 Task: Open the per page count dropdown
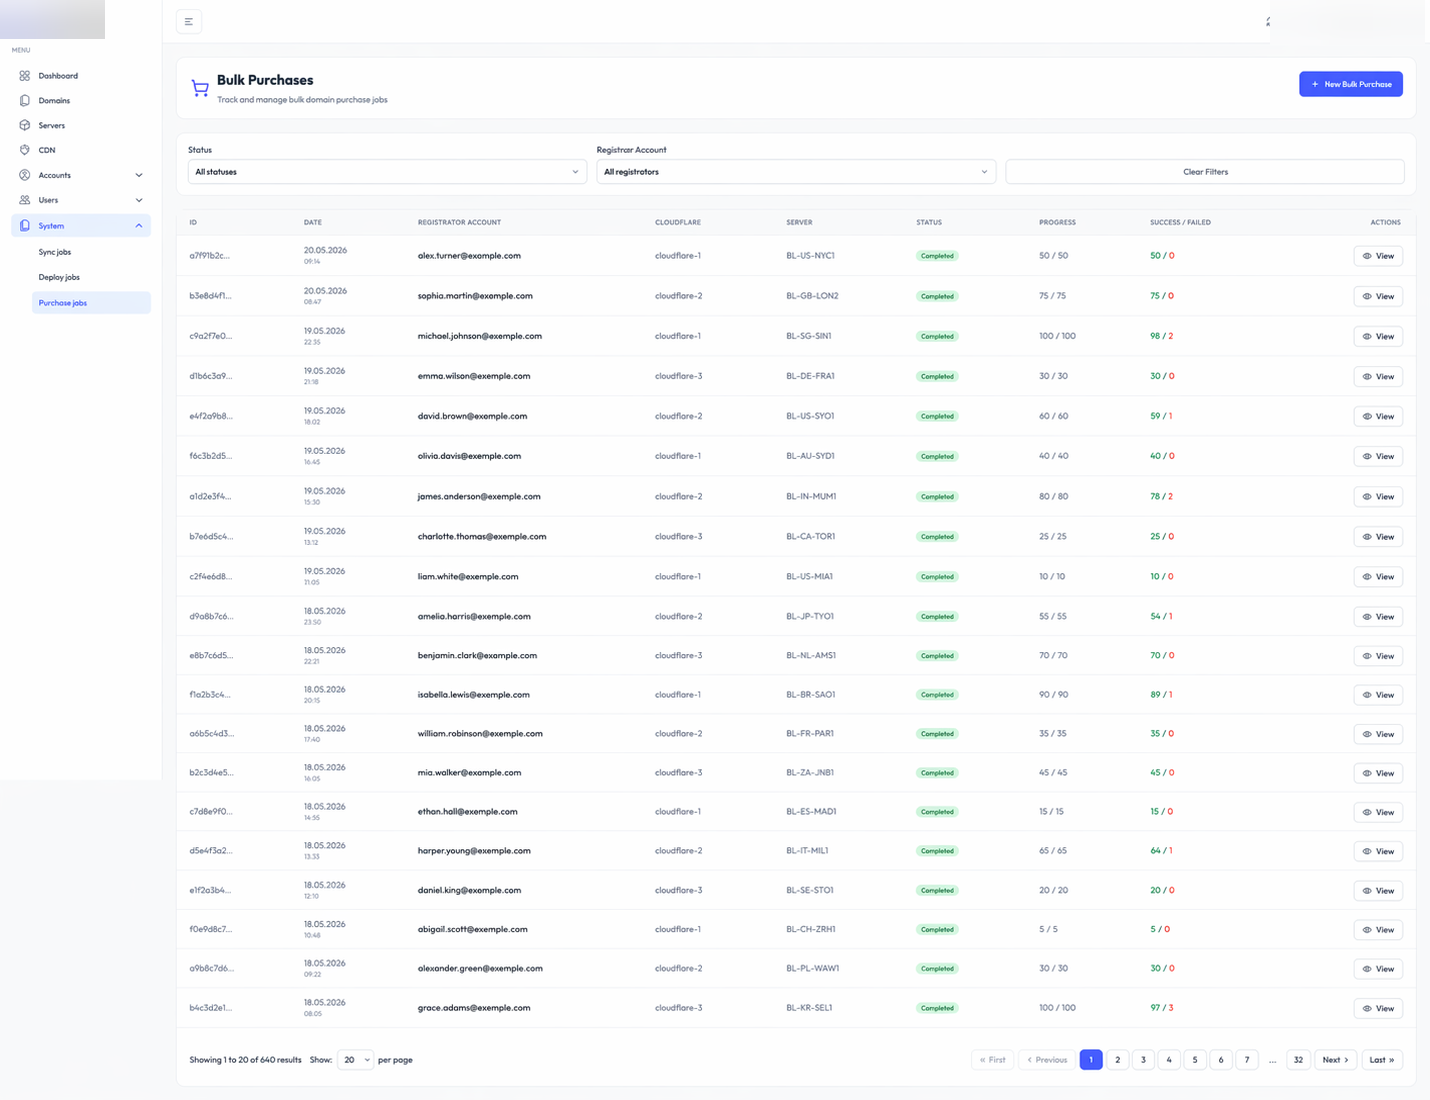(x=355, y=1060)
